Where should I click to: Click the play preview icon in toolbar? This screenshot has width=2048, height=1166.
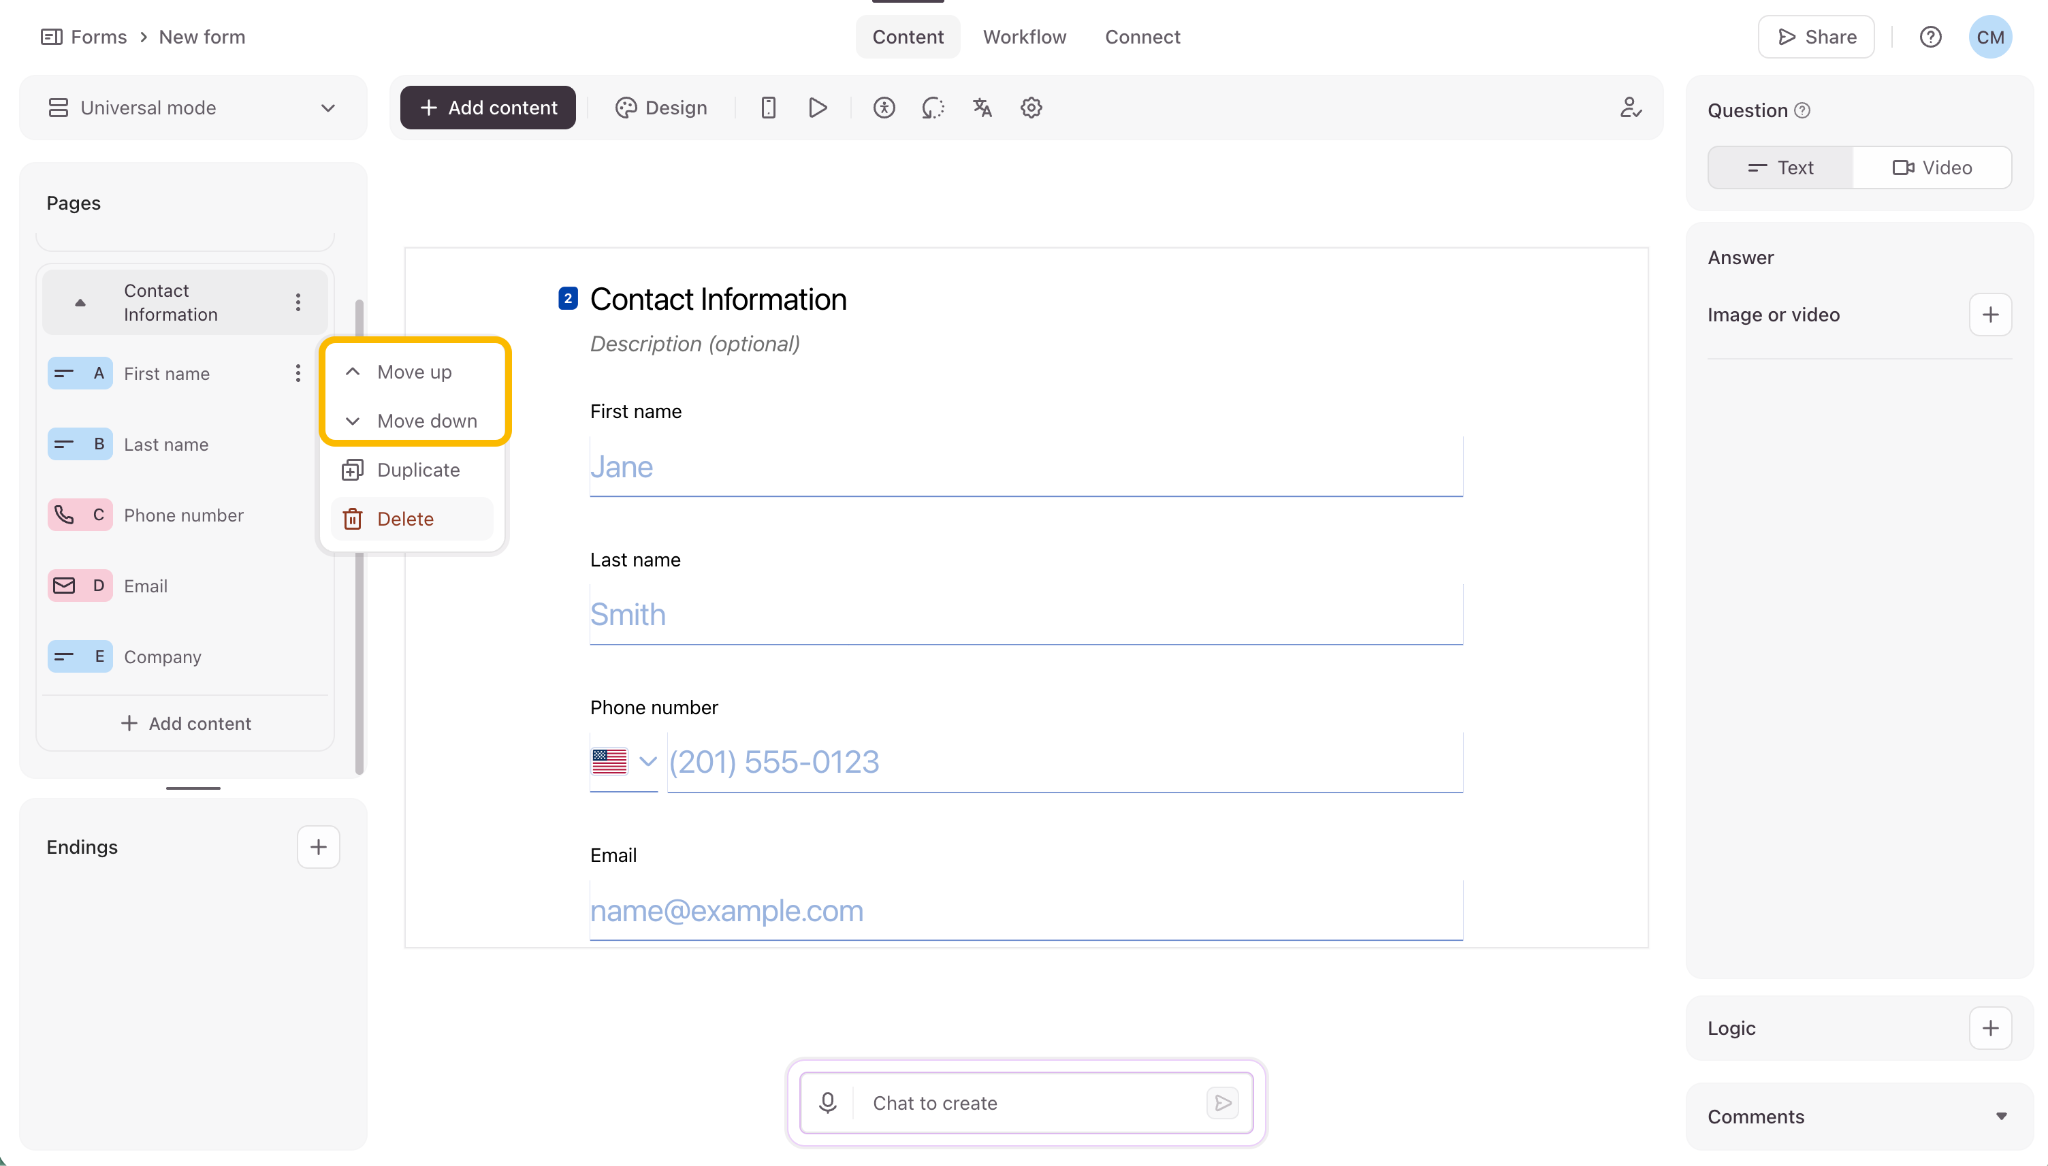818,108
